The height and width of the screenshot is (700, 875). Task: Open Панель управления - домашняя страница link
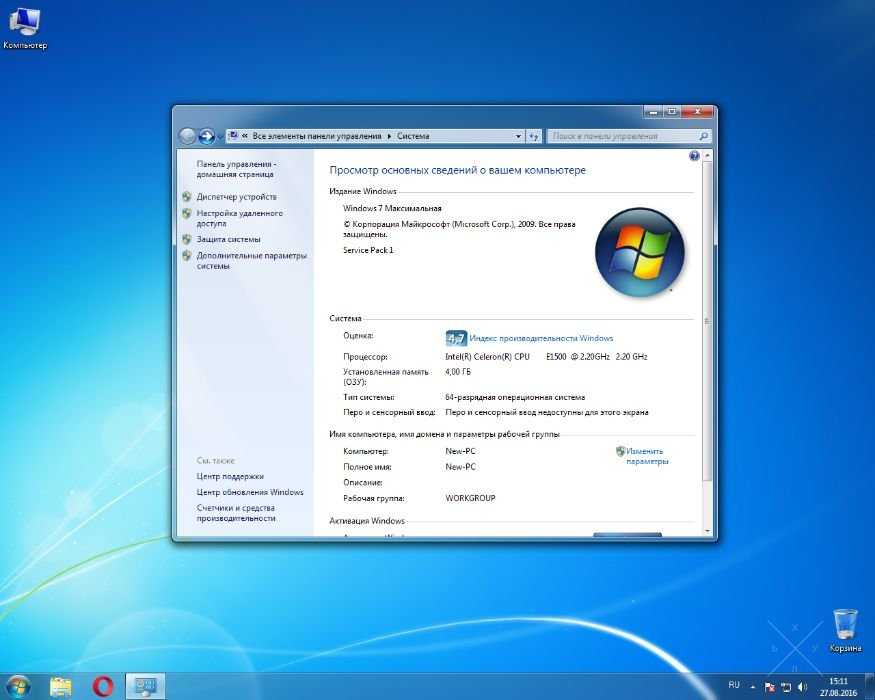tap(236, 169)
